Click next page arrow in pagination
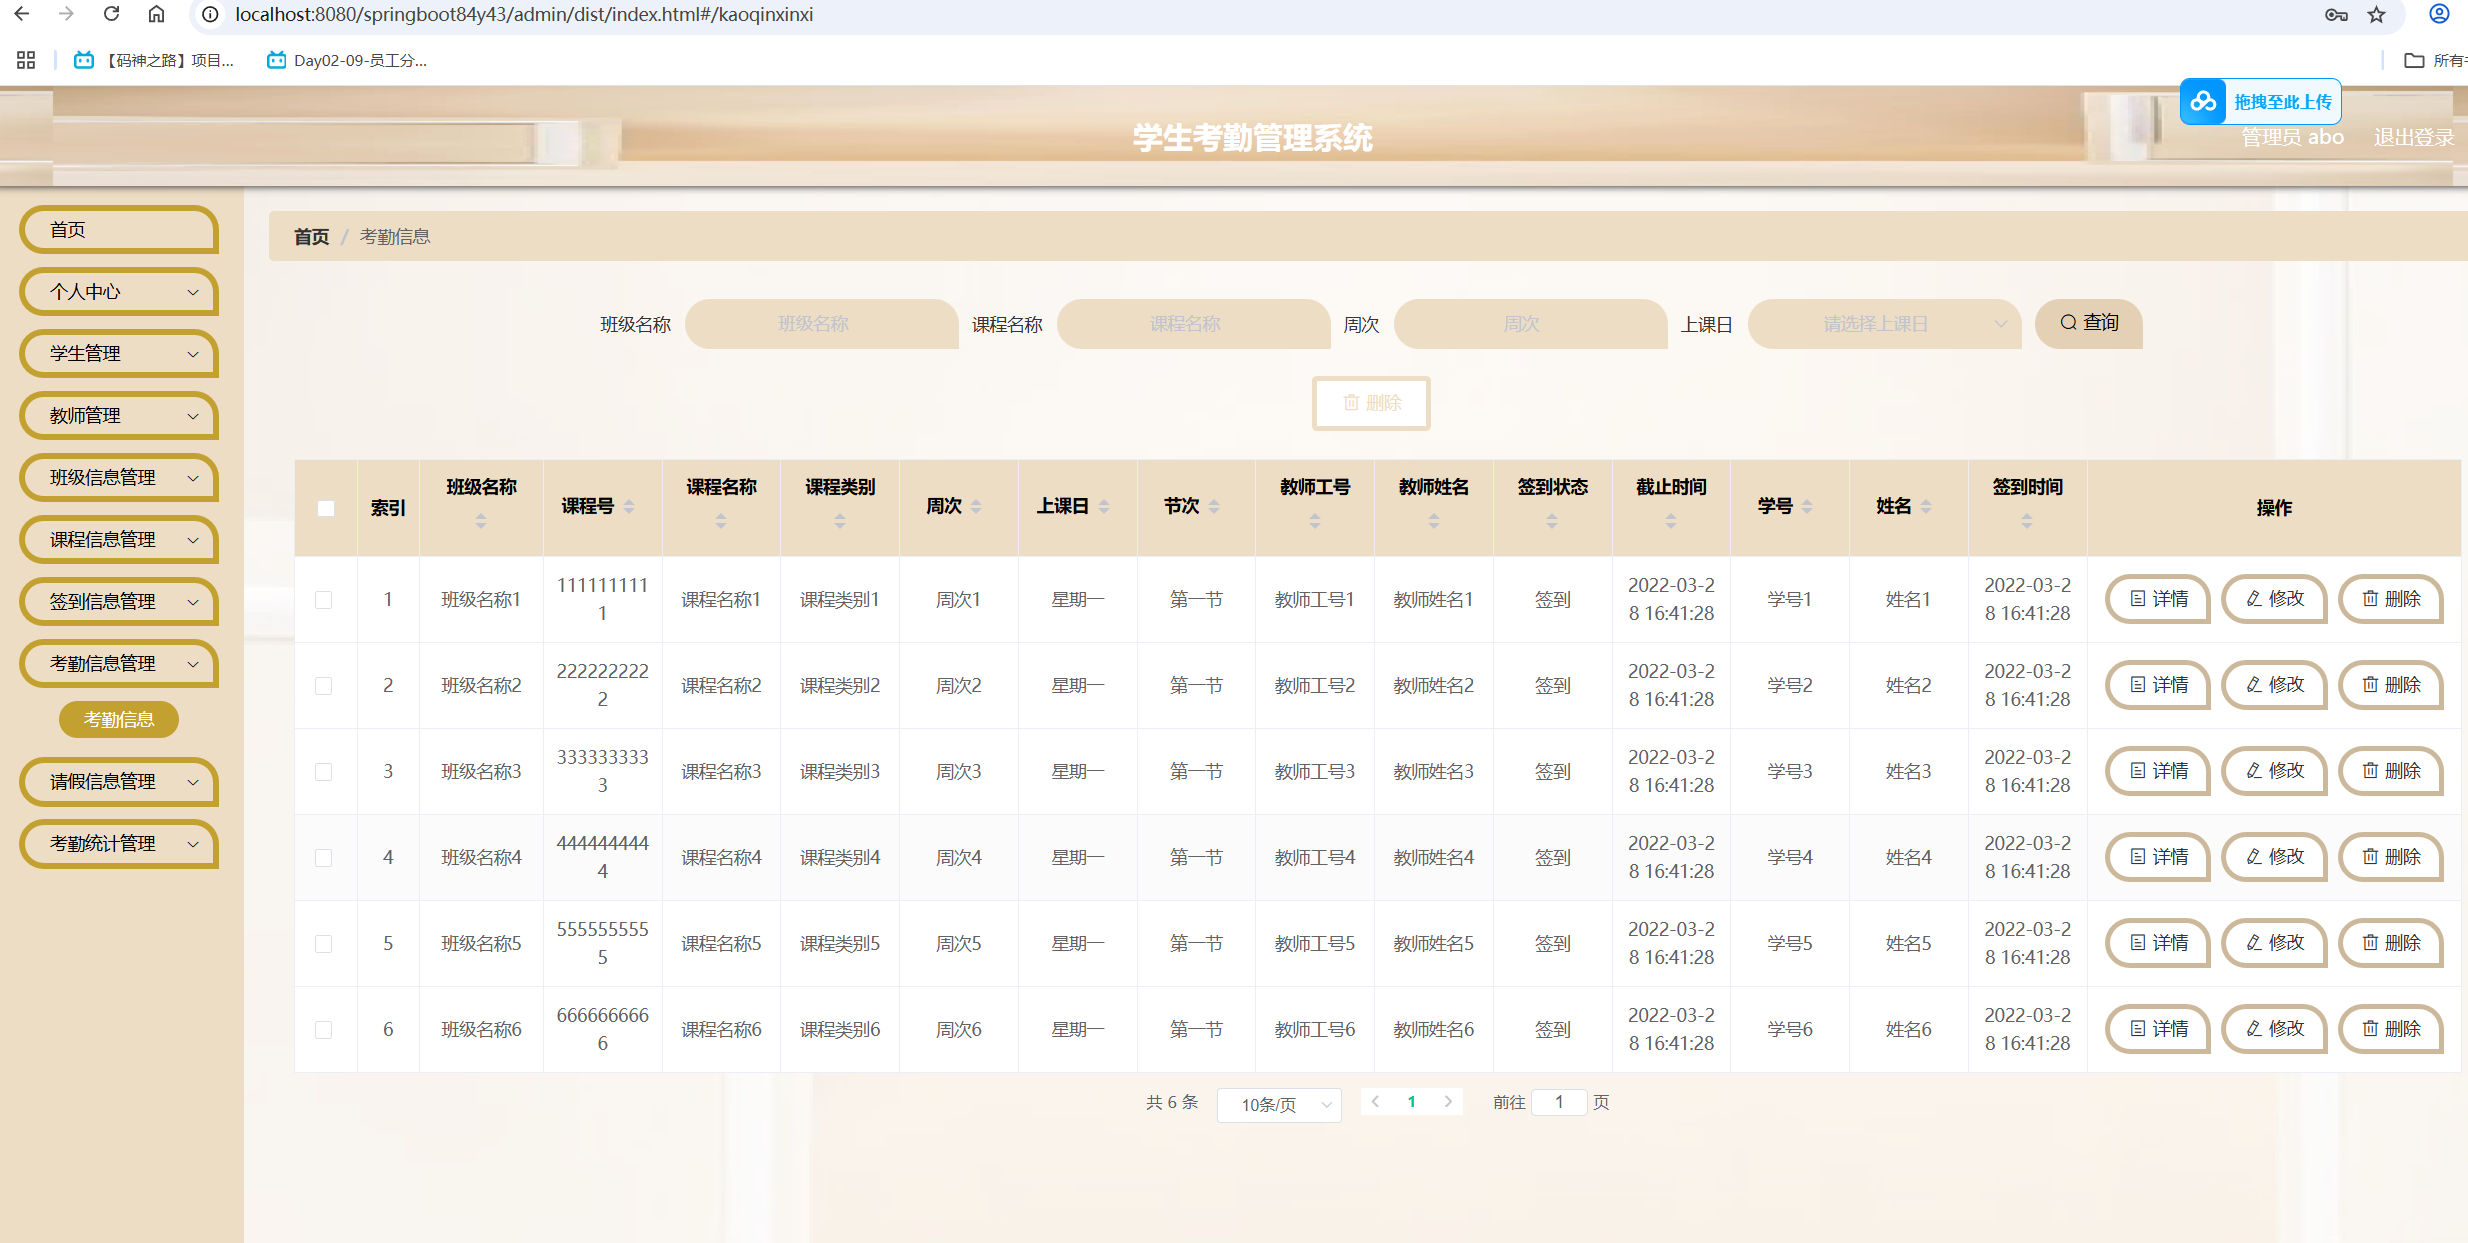The width and height of the screenshot is (2468, 1243). [1447, 1102]
